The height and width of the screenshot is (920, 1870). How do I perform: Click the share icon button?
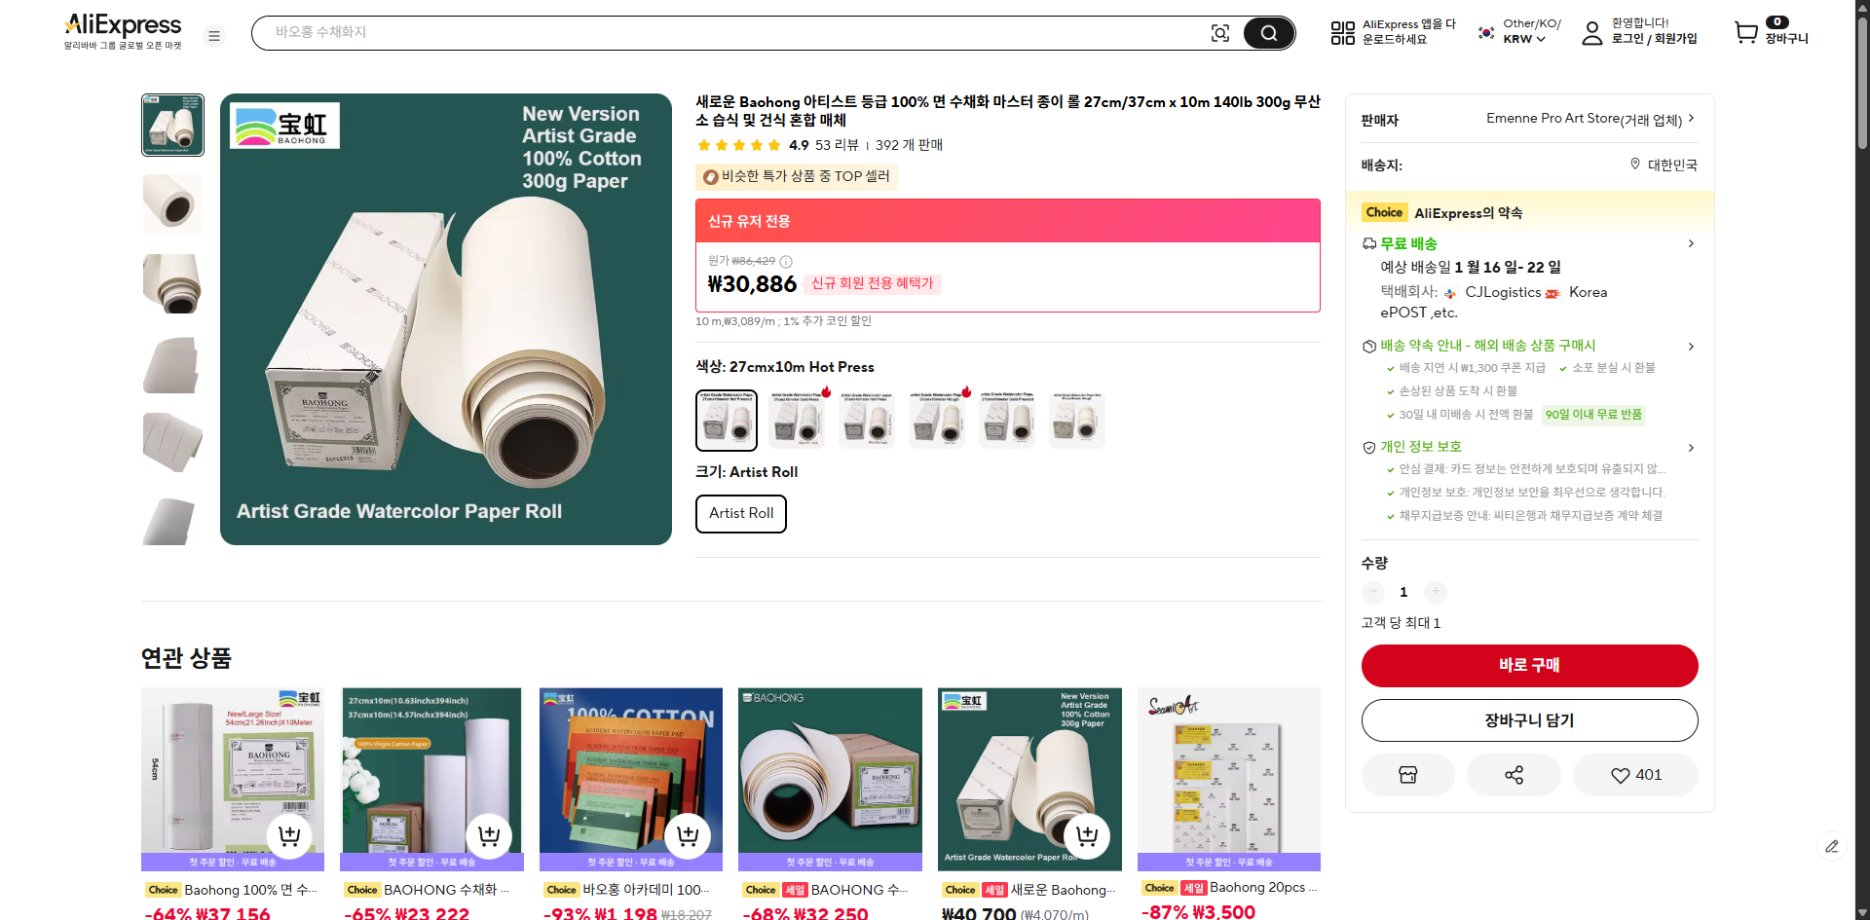pos(1513,775)
